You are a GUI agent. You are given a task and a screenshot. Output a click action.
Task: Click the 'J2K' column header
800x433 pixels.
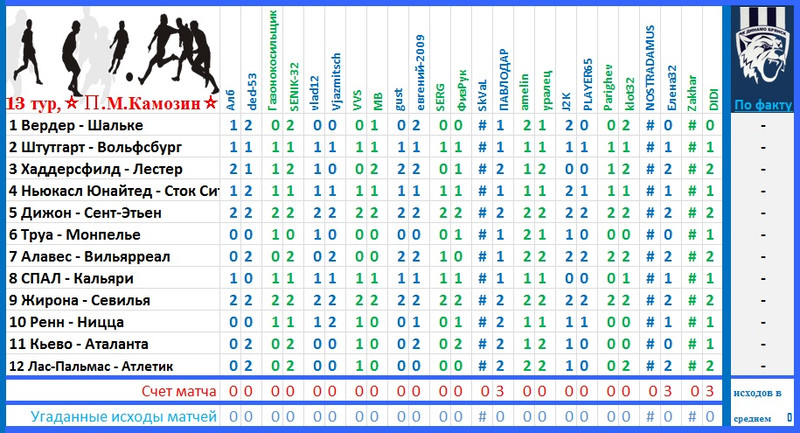pos(566,101)
